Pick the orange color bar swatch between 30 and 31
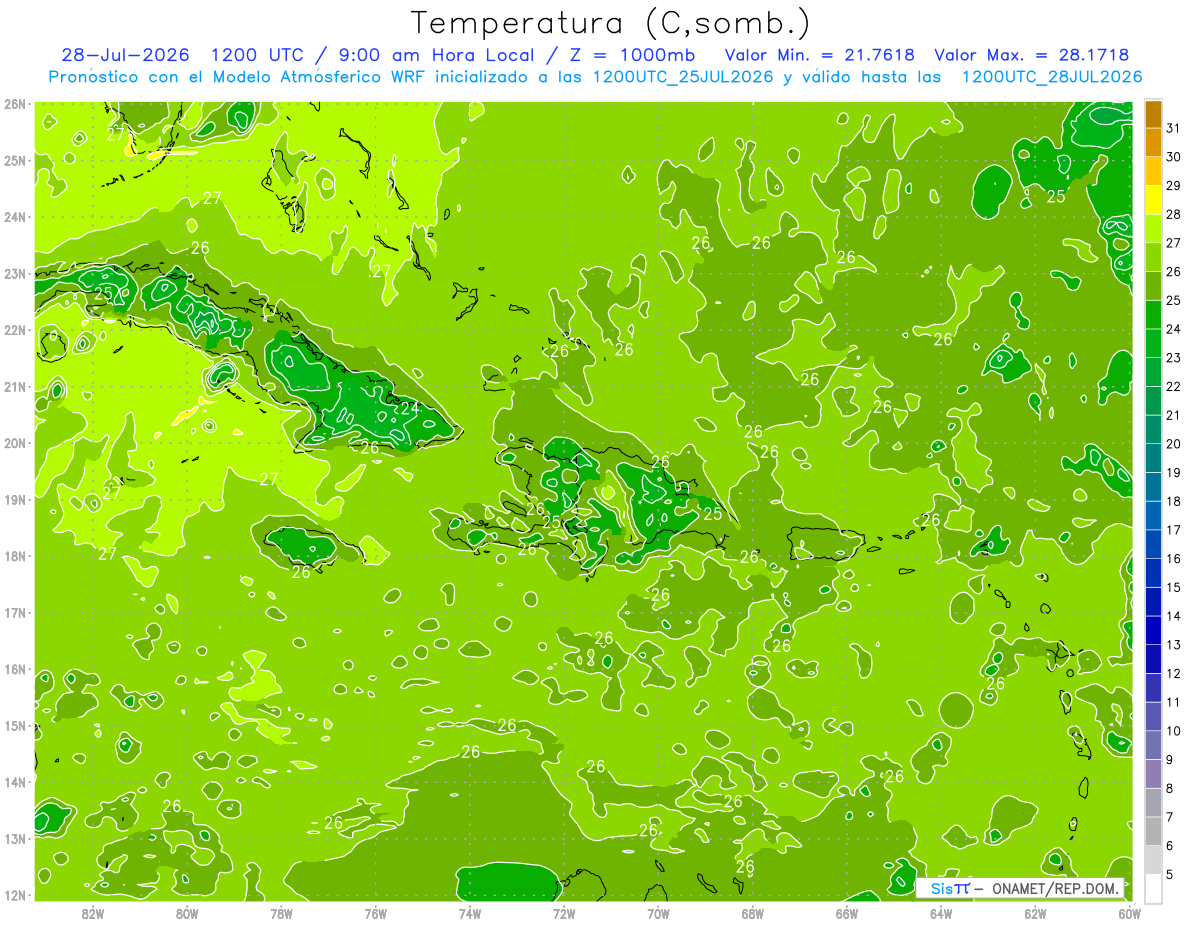 tap(1153, 142)
